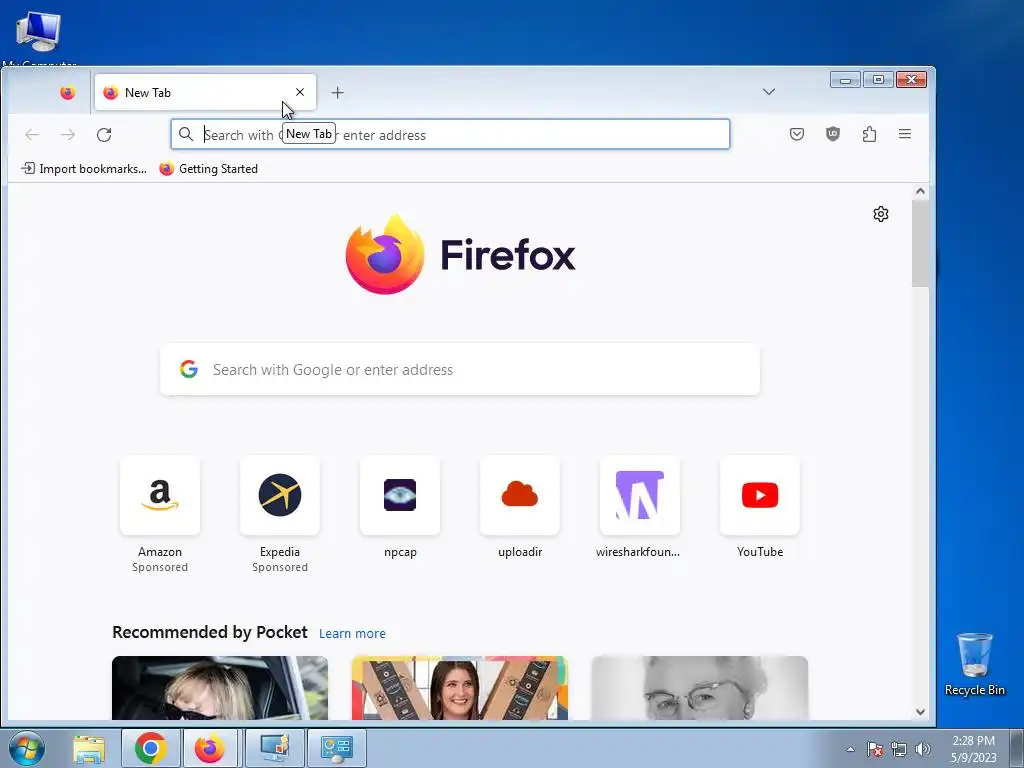Open the monitor app in taskbar
1024x768 pixels.
274,748
